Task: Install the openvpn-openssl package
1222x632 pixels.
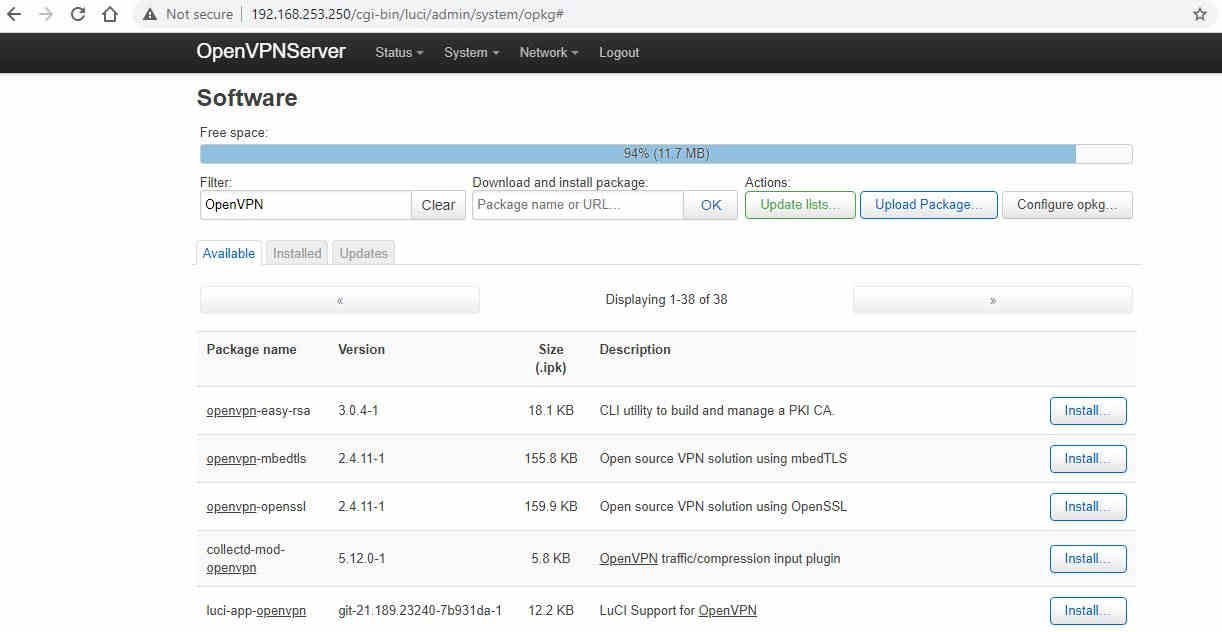Action: 1088,507
